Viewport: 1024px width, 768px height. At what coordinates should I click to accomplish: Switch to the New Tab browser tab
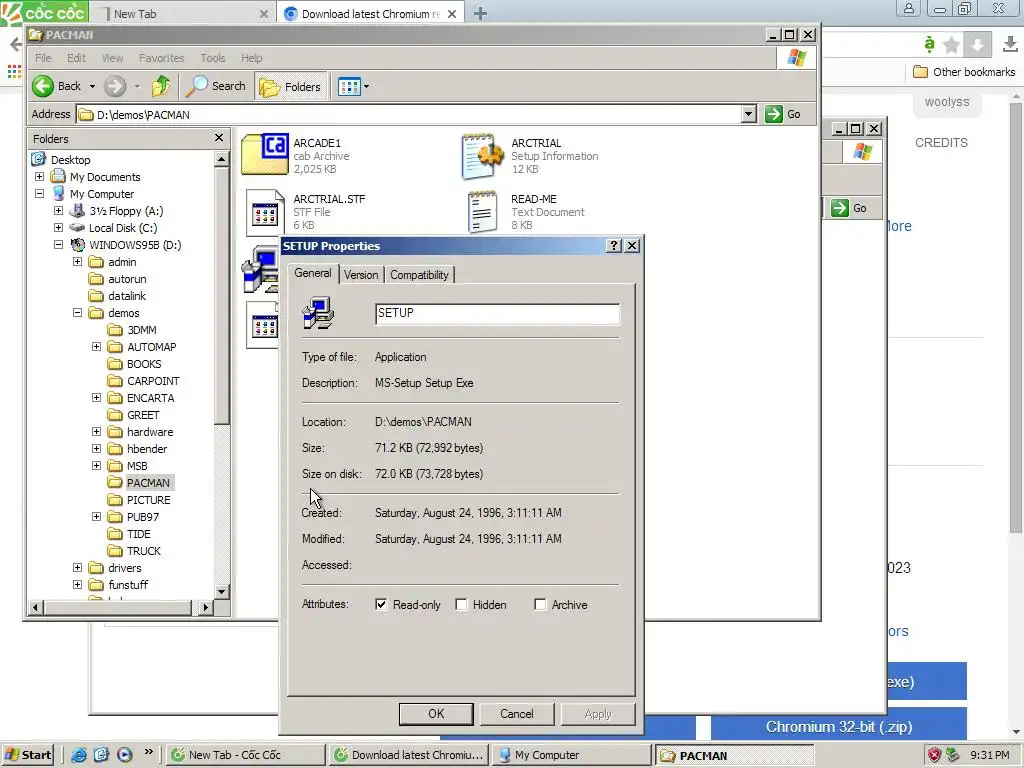(x=181, y=14)
